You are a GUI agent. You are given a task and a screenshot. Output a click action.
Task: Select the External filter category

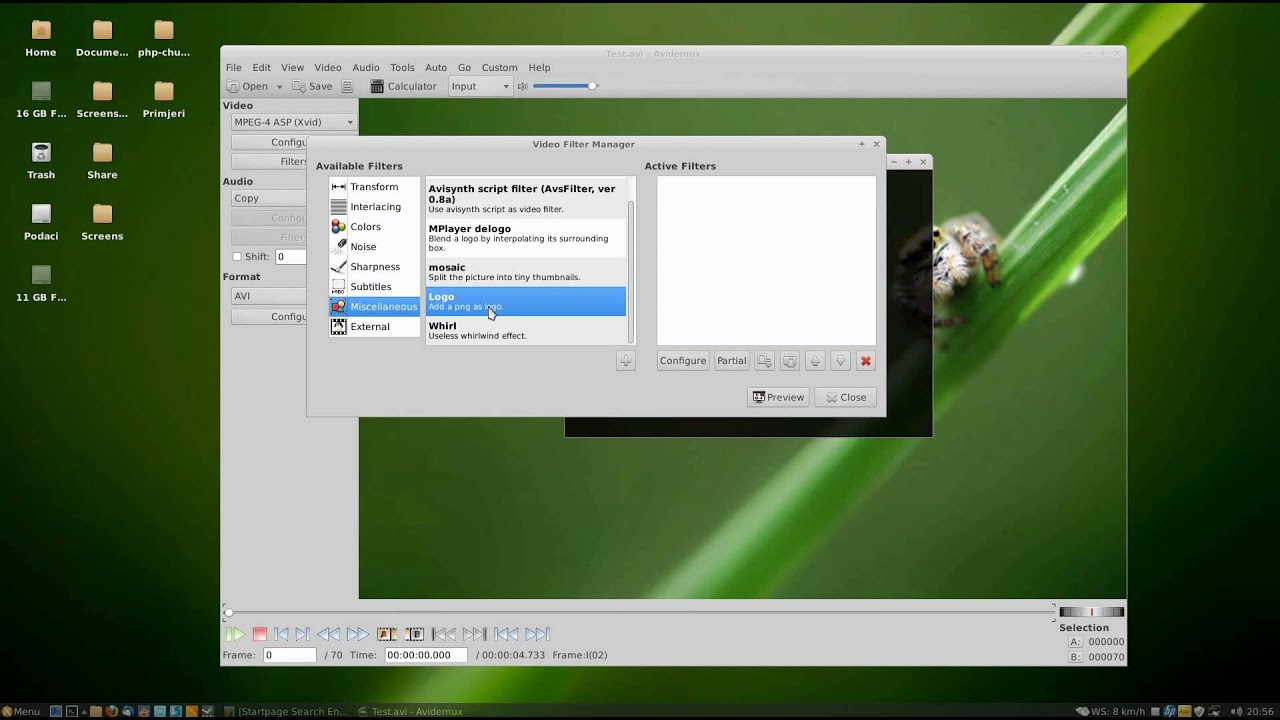(374, 327)
